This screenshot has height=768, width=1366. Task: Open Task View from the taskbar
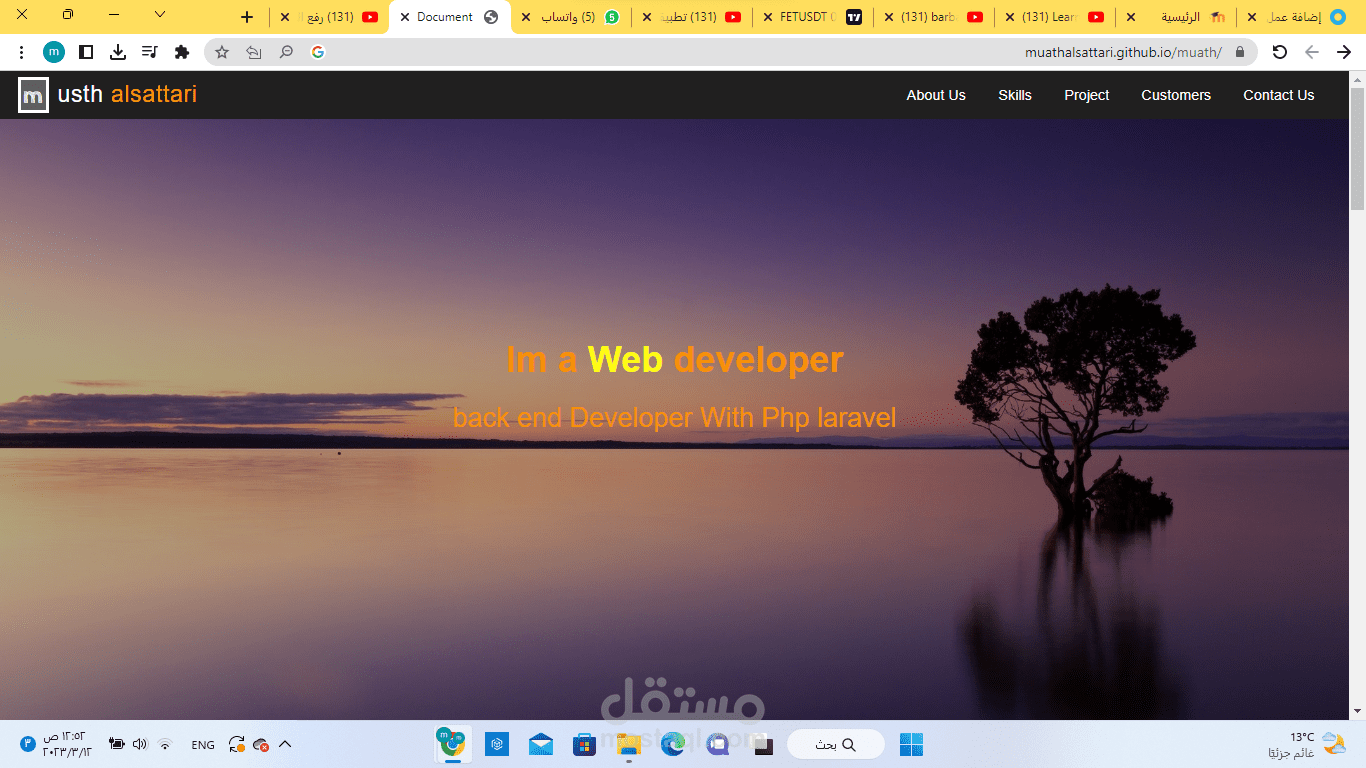pos(761,744)
